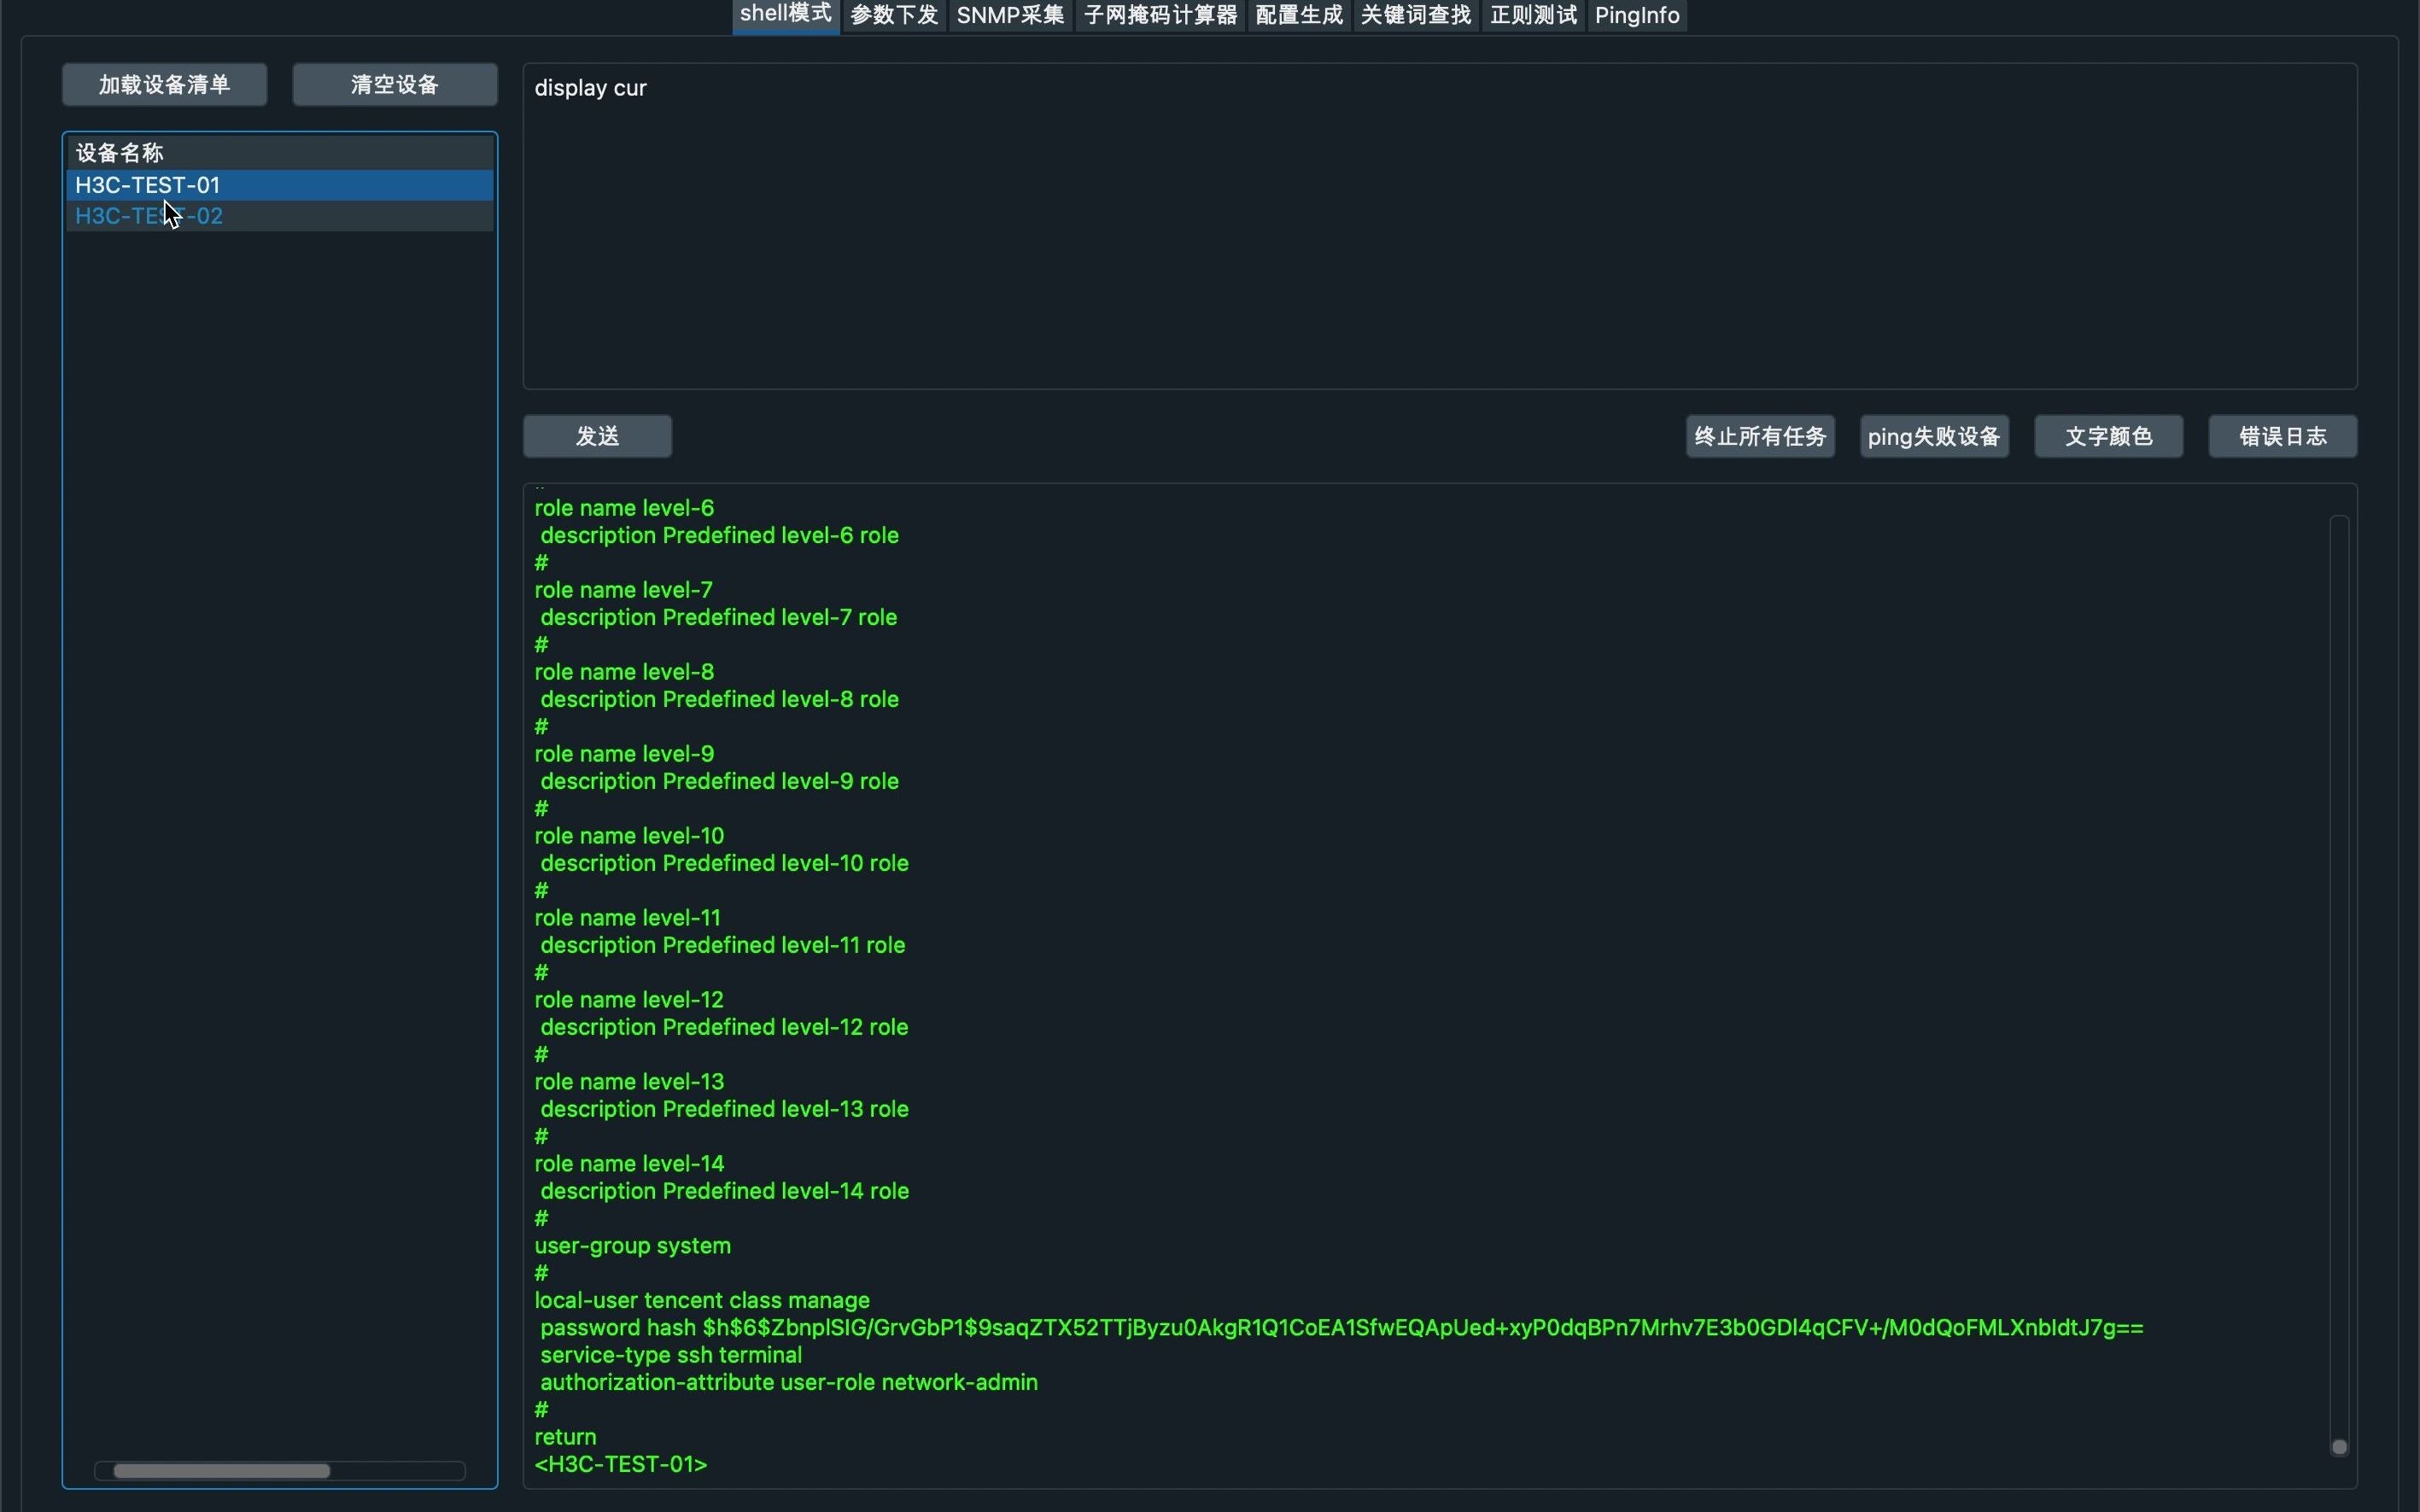Click 'role name level-12' line
The height and width of the screenshot is (1512, 2420).
point(629,1000)
